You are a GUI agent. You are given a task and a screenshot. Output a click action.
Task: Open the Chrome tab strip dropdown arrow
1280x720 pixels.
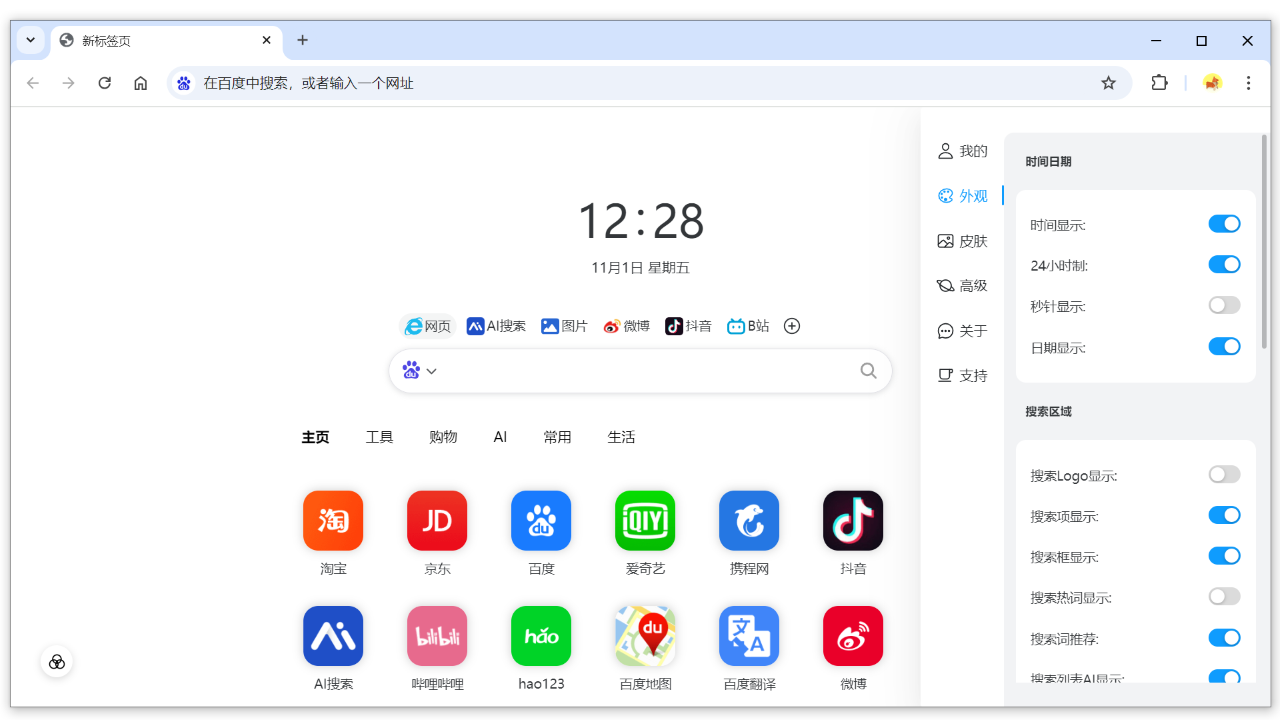(29, 40)
